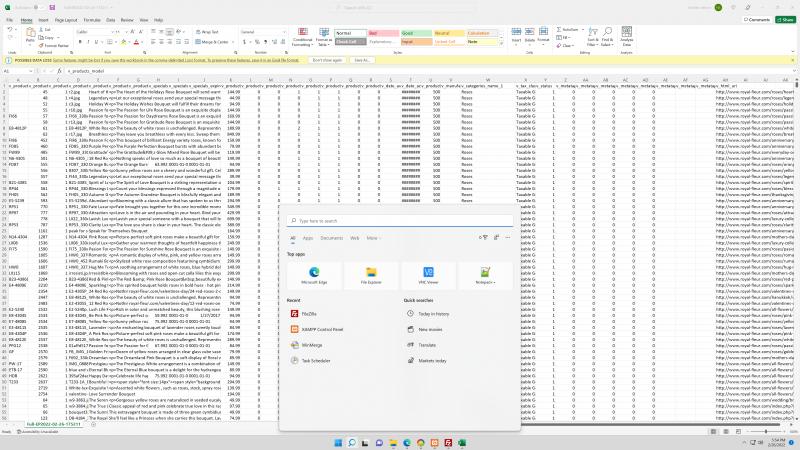
Task: Click the Insert Function fx icon
Action: (59, 71)
